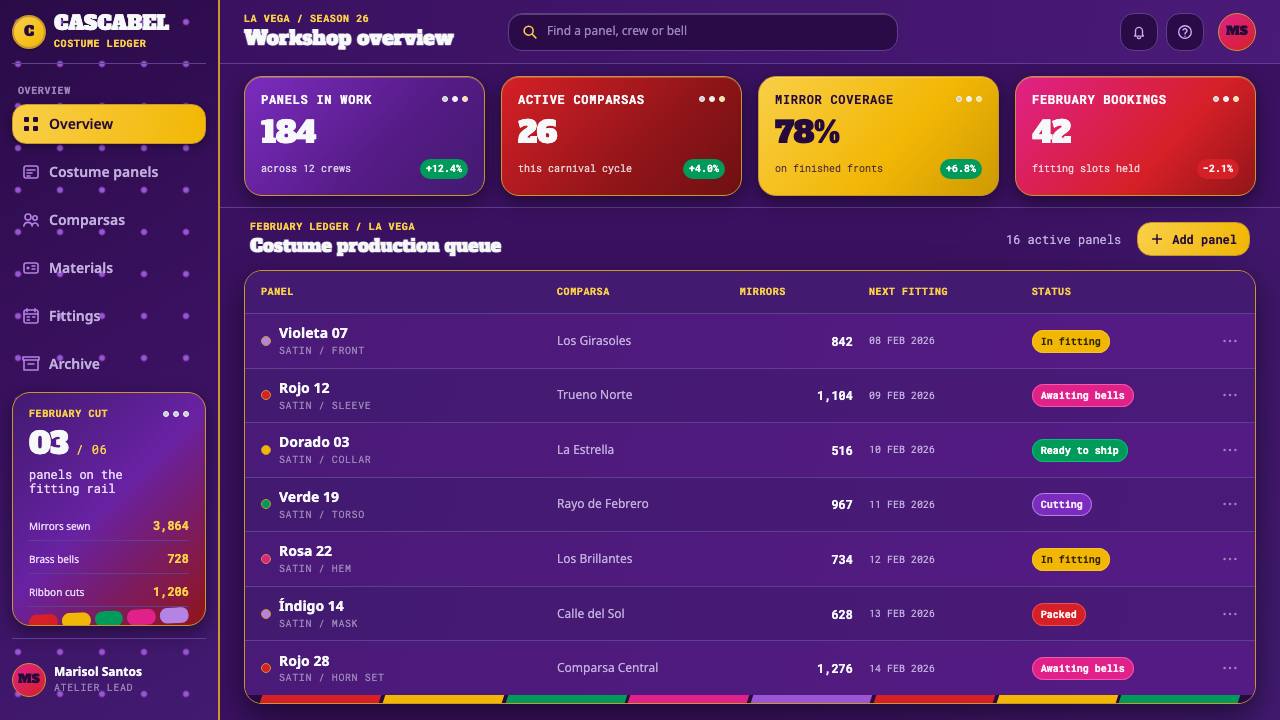Screen dimensions: 1280x720
Task: Click the Cascabel logo badge
Action: pos(29,32)
